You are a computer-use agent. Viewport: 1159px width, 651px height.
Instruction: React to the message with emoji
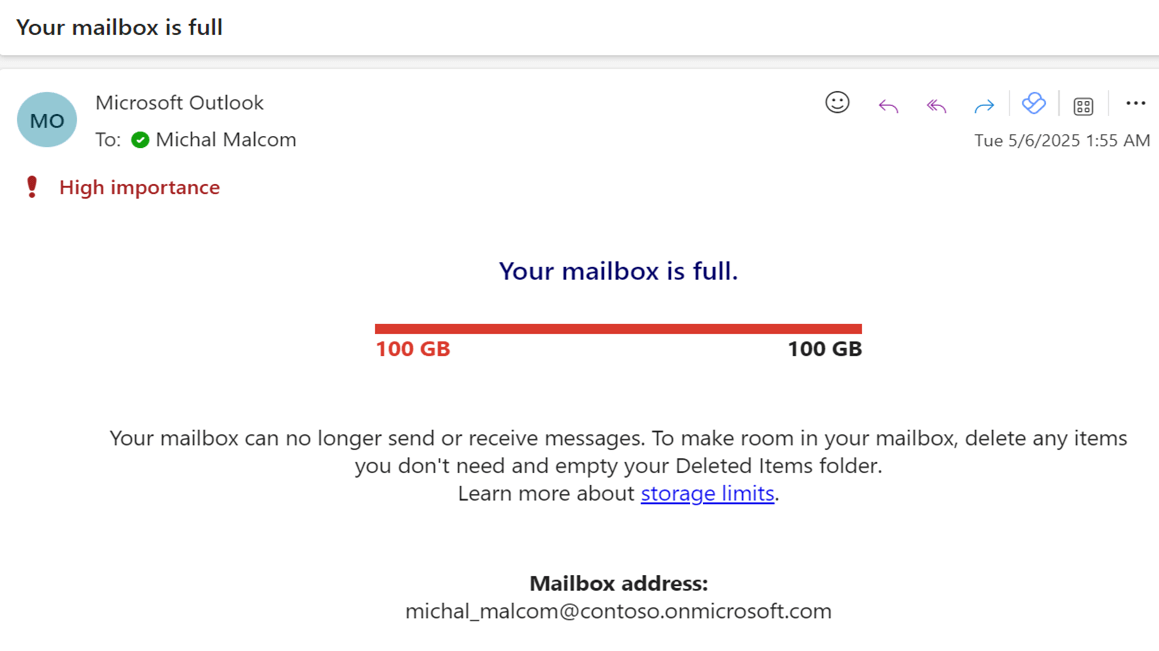pyautogui.click(x=837, y=103)
